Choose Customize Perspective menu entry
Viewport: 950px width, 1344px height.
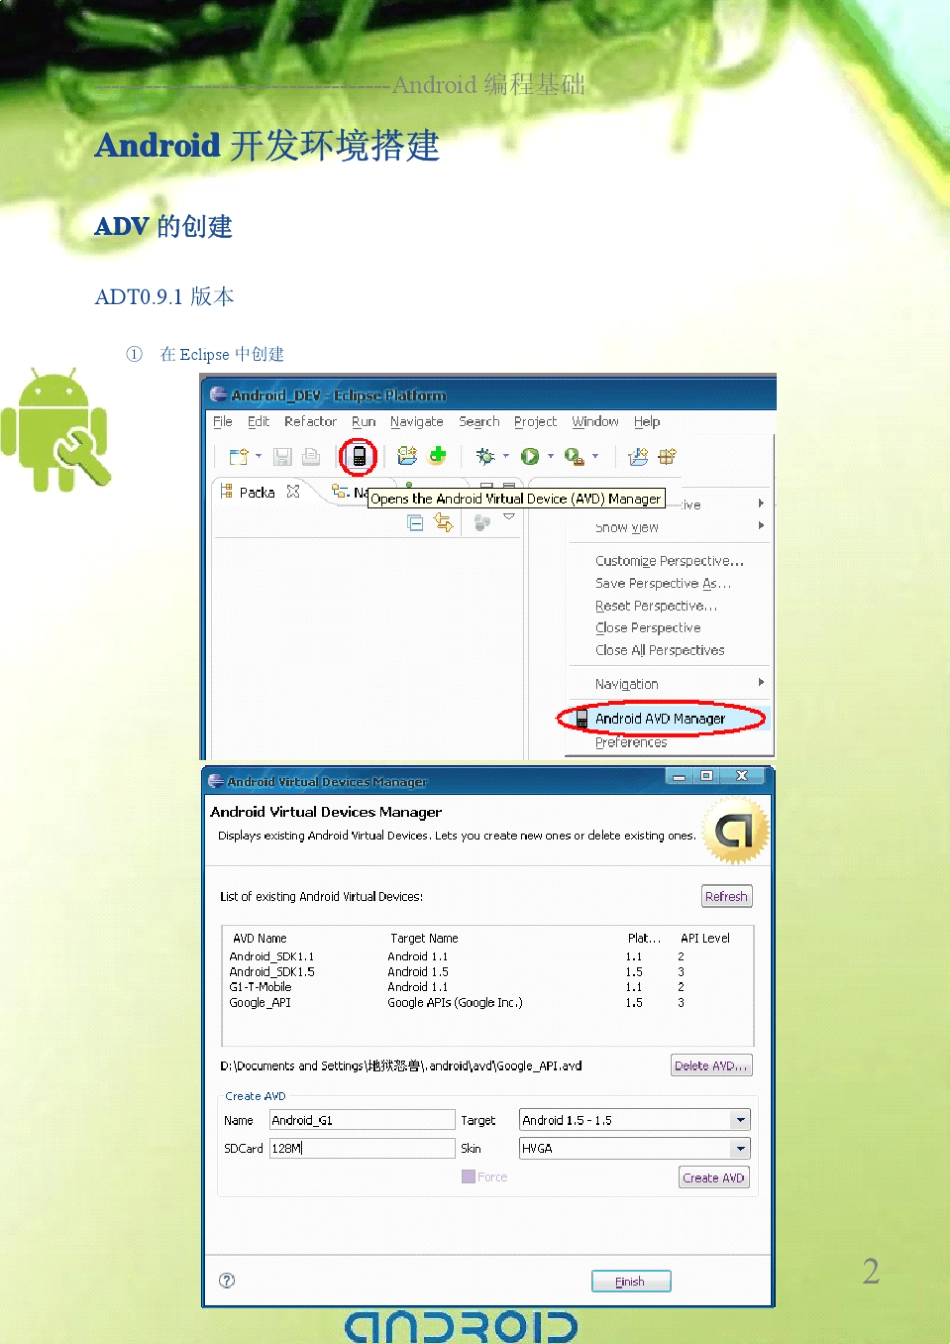click(x=669, y=561)
